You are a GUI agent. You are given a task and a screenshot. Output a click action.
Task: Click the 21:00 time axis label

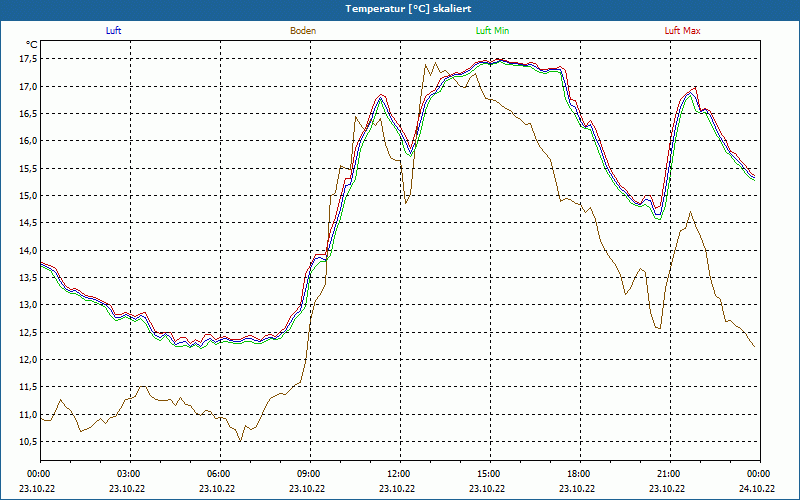tap(667, 474)
